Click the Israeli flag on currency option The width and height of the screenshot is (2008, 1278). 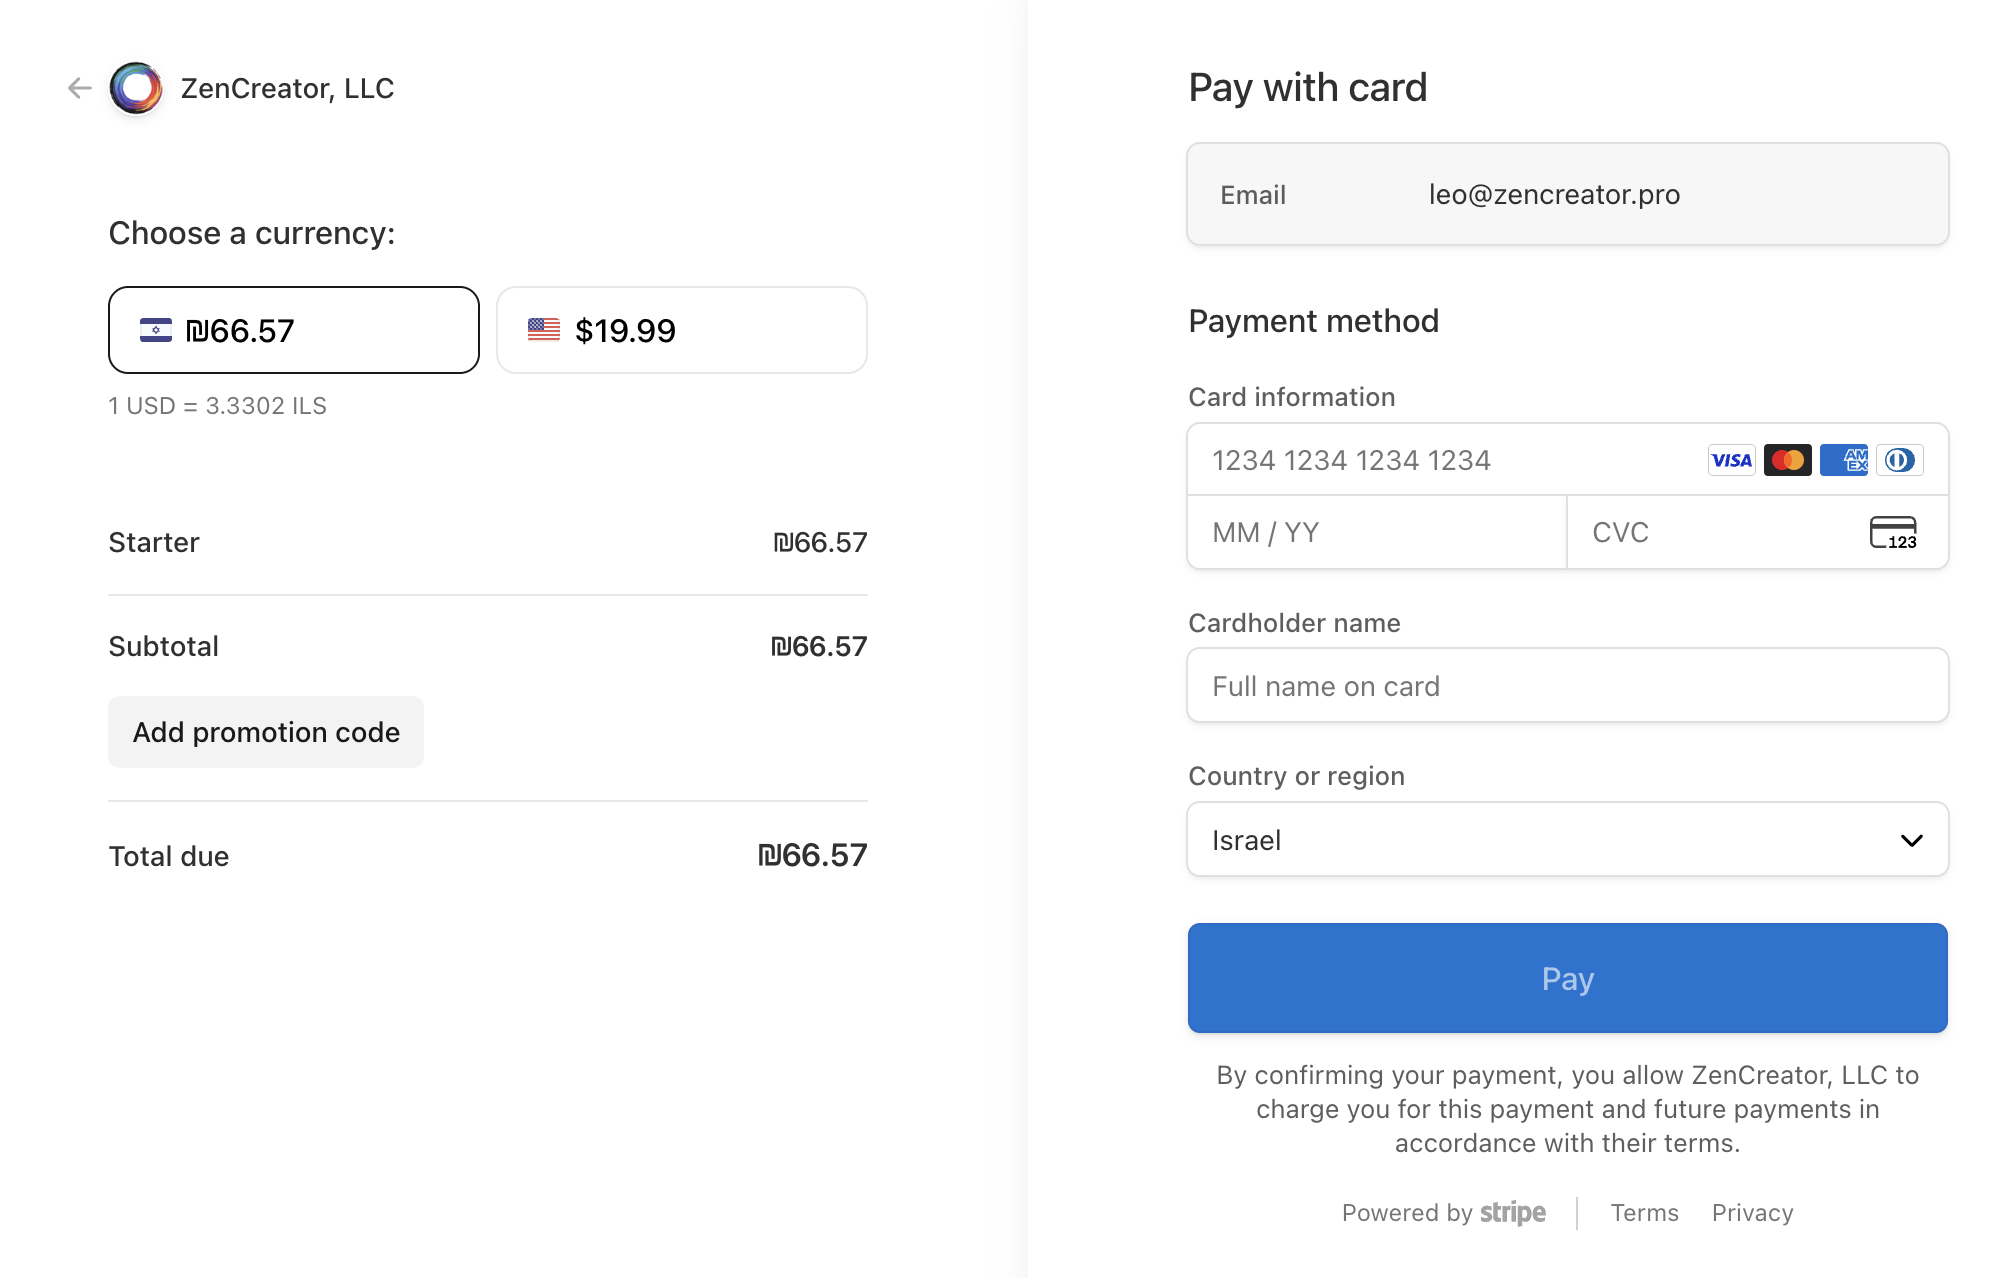(x=156, y=330)
